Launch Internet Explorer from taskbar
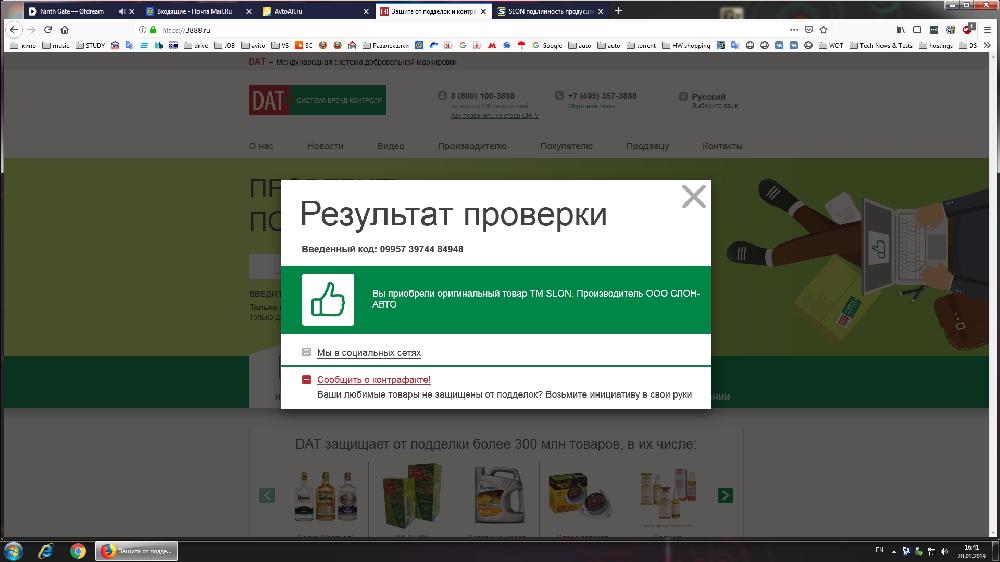1000x562 pixels. click(x=45, y=551)
